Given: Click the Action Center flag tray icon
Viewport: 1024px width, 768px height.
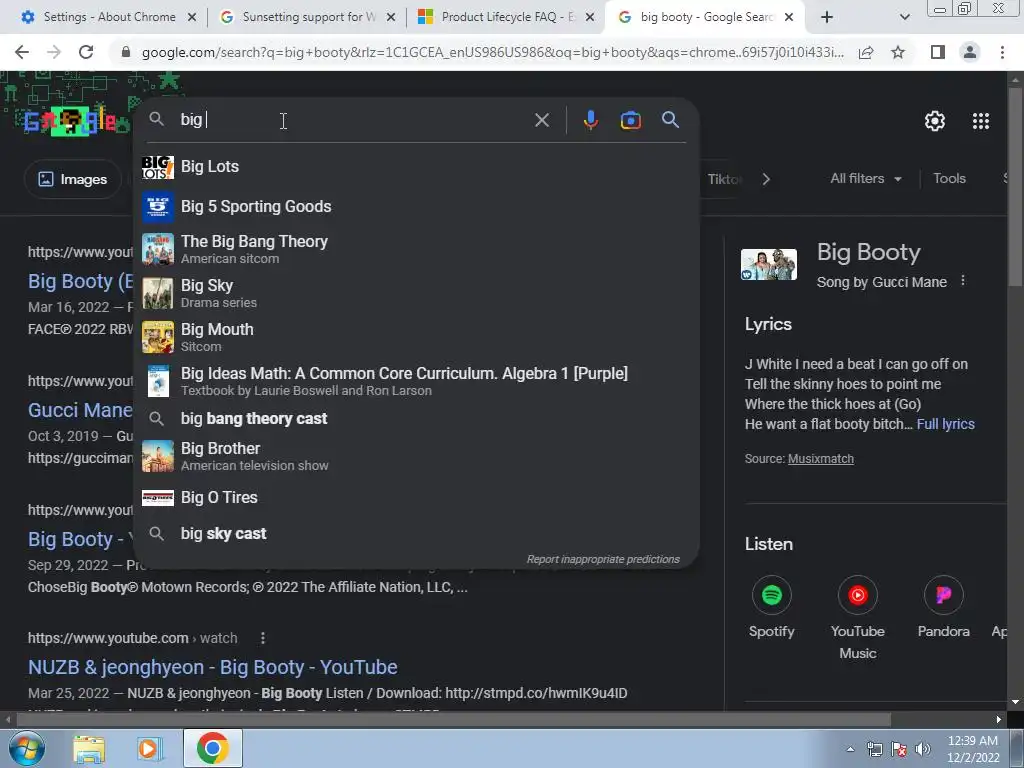Looking at the screenshot, I should (x=899, y=749).
